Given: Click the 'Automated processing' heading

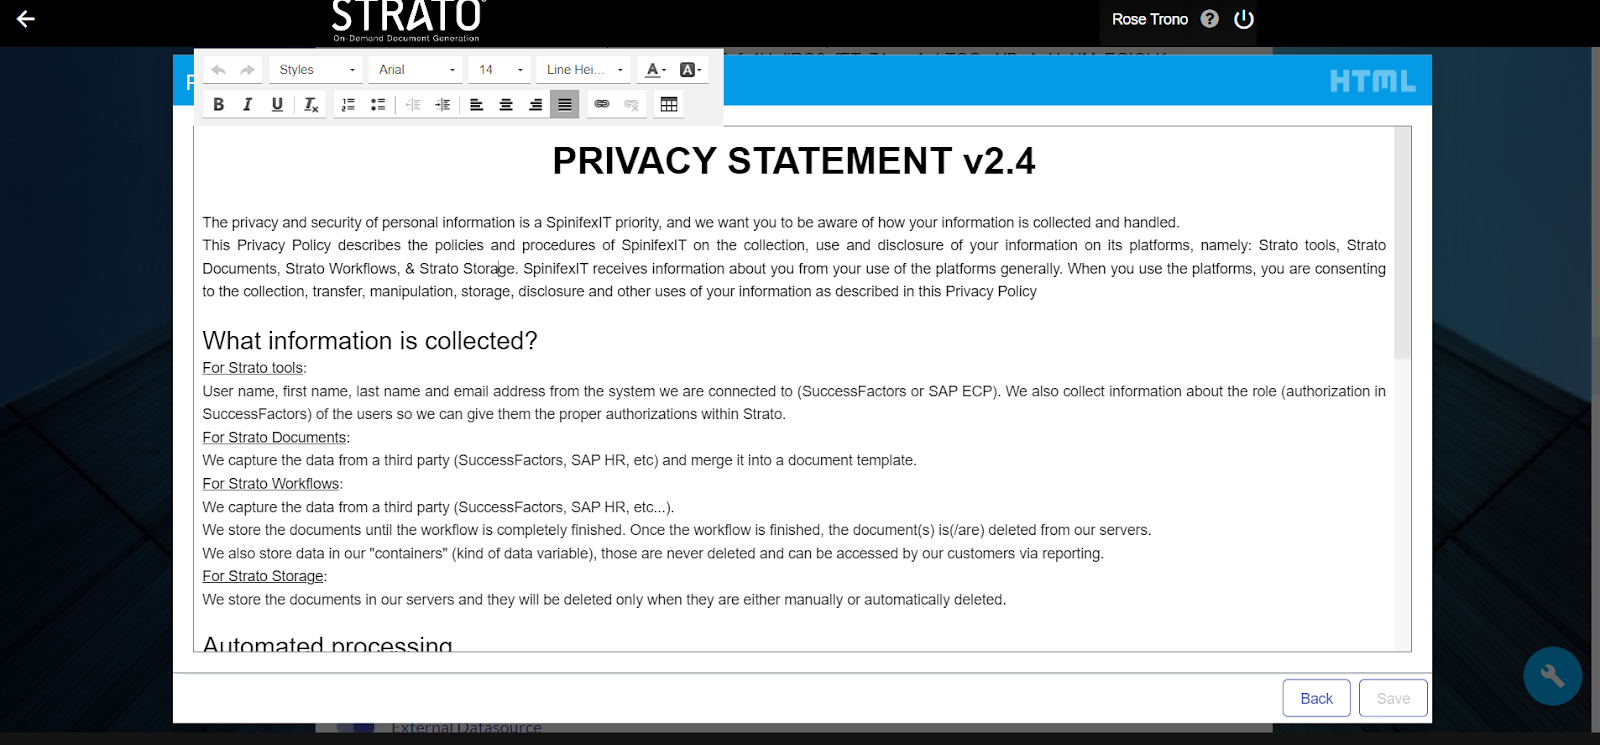Looking at the screenshot, I should tap(327, 643).
